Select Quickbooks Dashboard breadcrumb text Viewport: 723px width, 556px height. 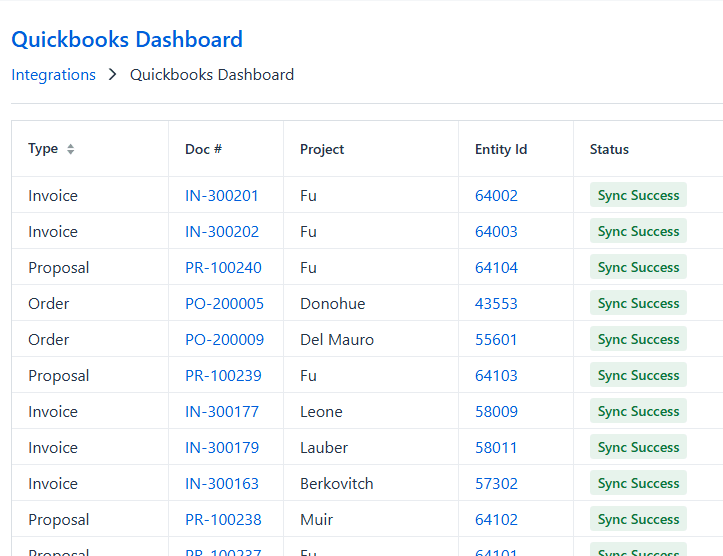[212, 75]
